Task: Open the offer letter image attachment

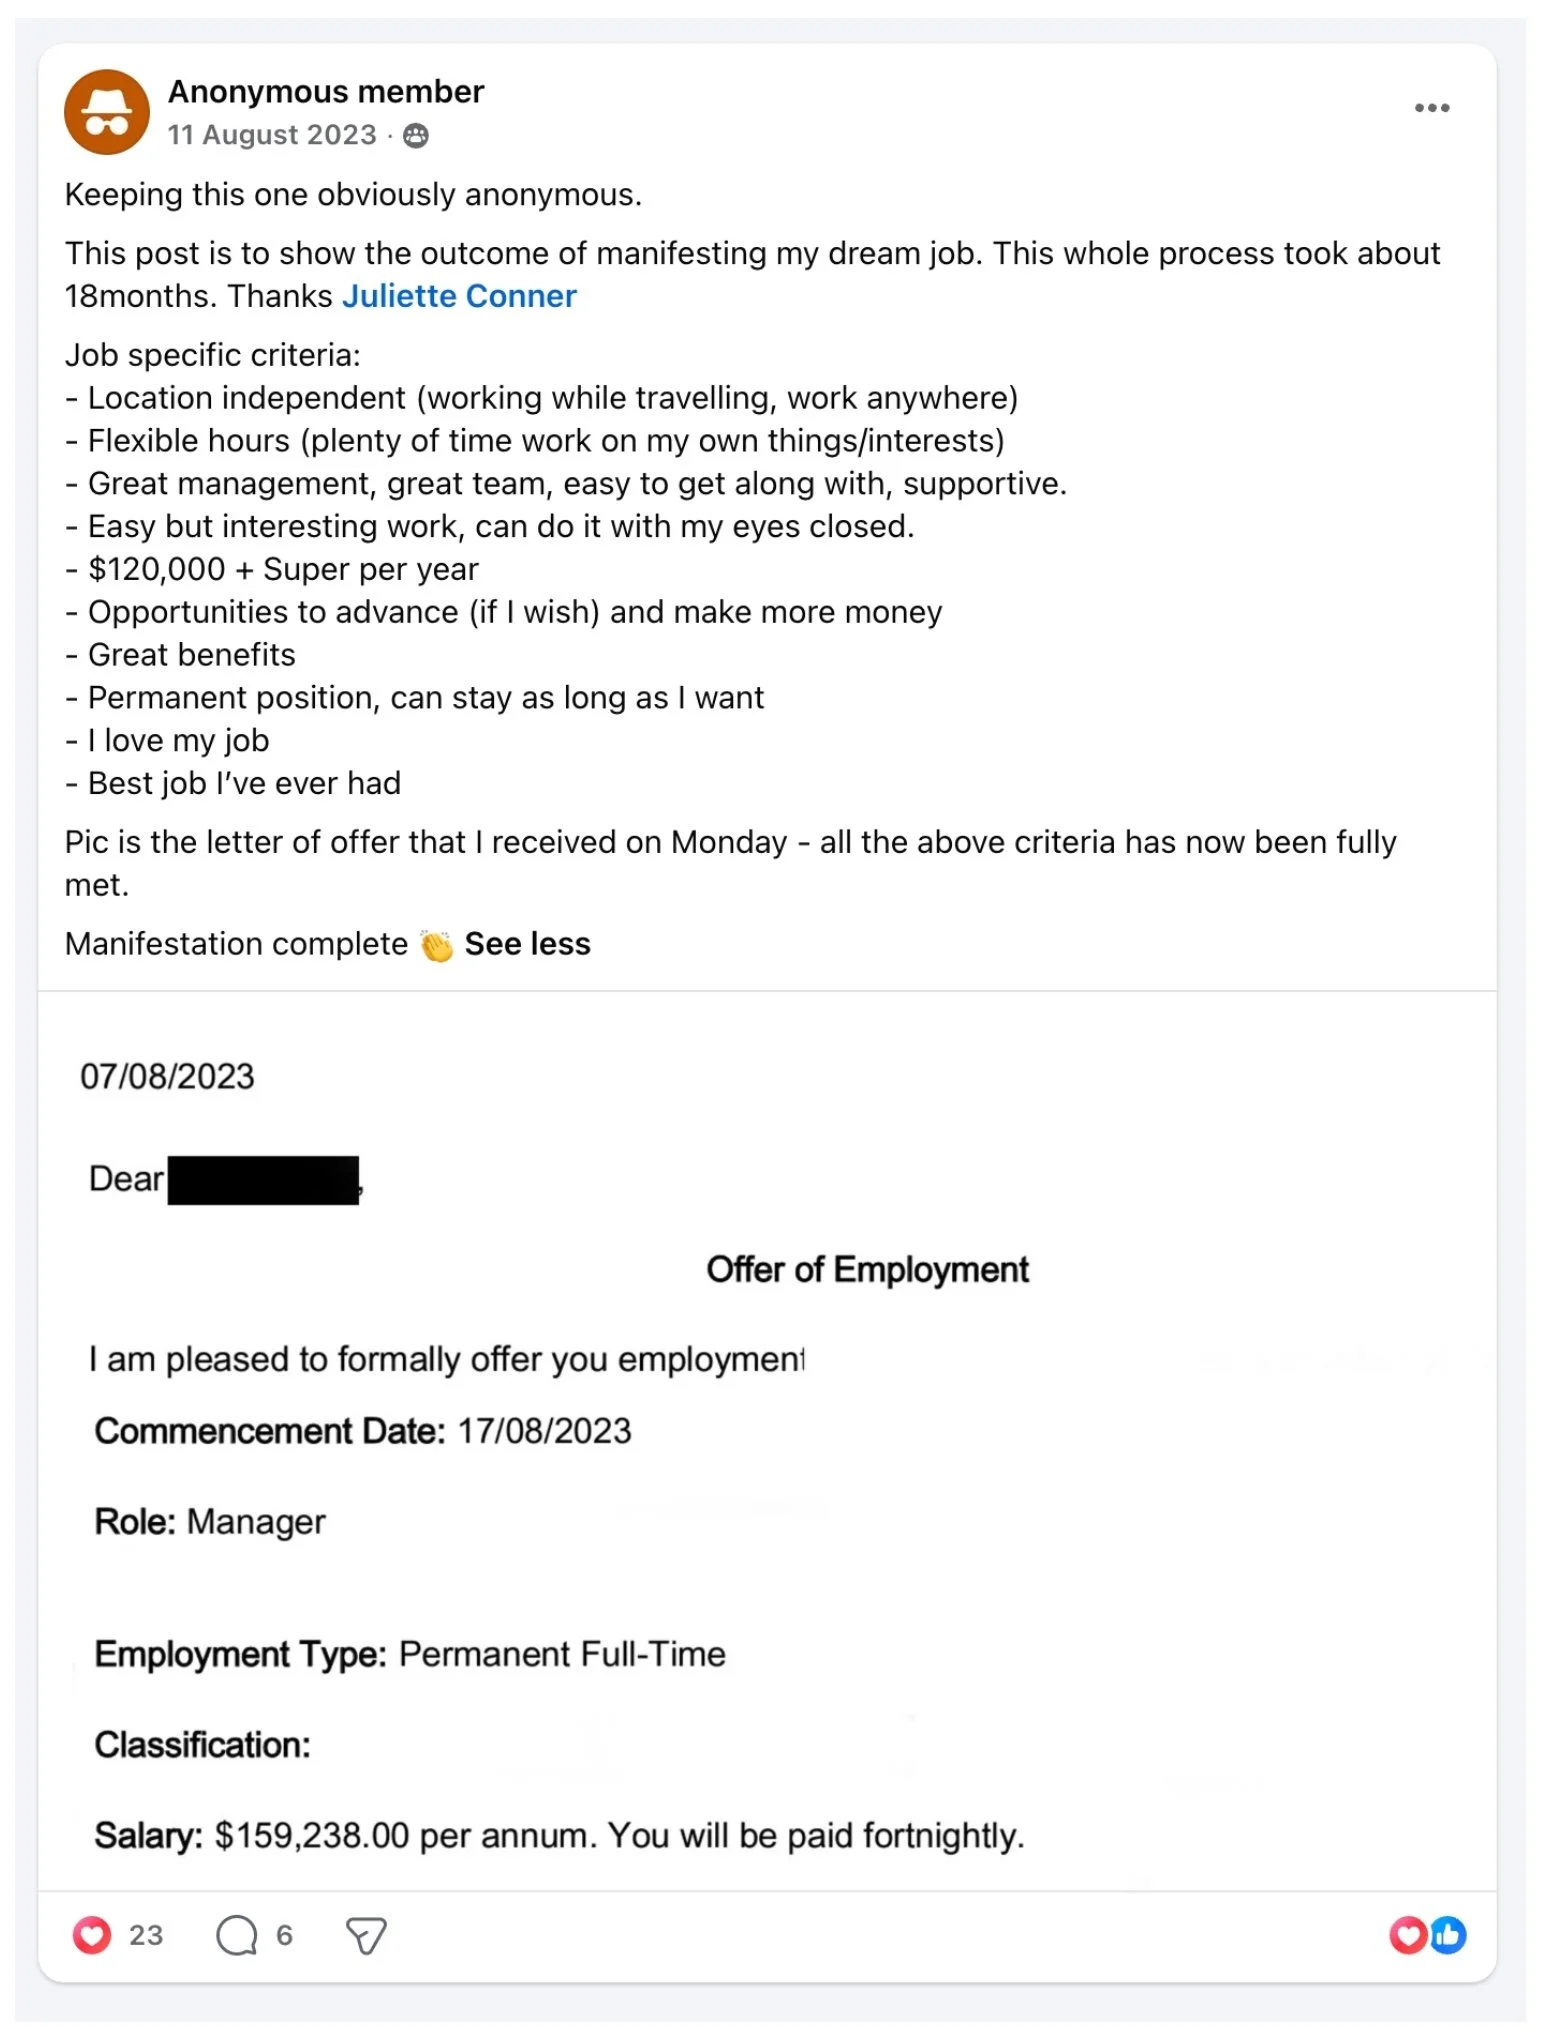Action: pos(767,1441)
